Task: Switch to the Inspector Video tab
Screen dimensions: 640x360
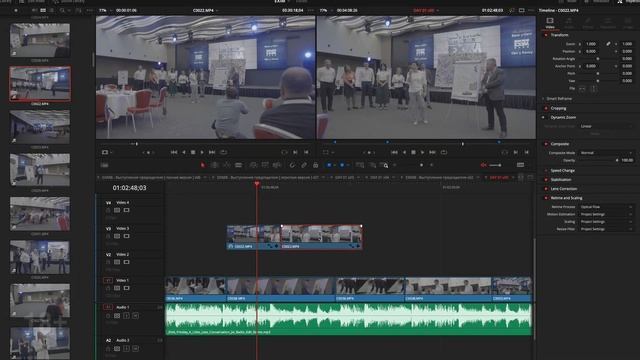Action: click(550, 23)
